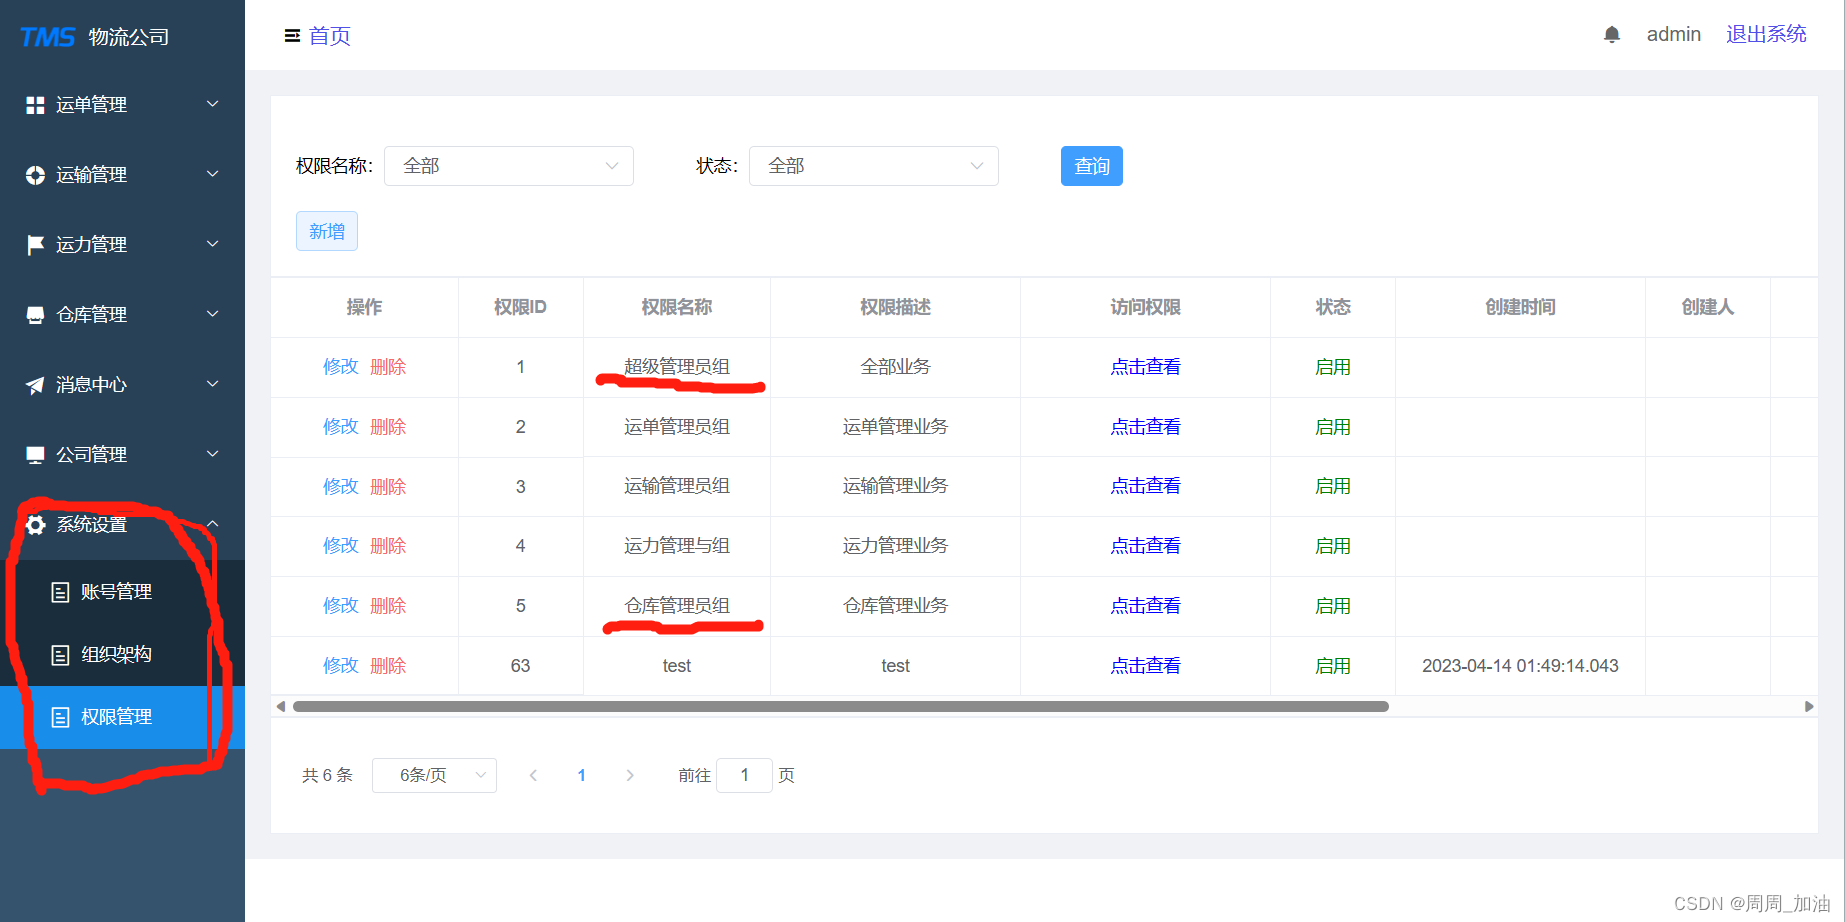Click 首页 breadcrumb link
1845x922 pixels.
[330, 36]
